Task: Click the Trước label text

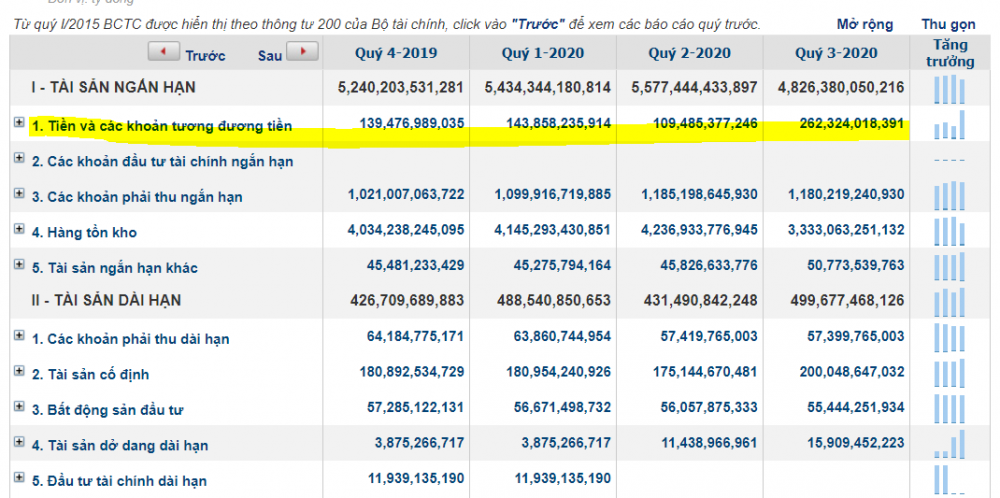Action: point(205,55)
